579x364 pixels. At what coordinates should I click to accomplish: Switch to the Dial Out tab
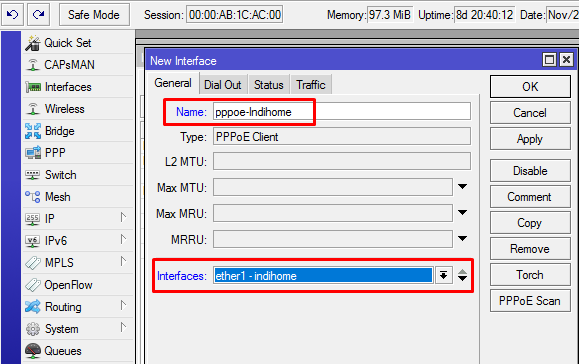tap(223, 85)
